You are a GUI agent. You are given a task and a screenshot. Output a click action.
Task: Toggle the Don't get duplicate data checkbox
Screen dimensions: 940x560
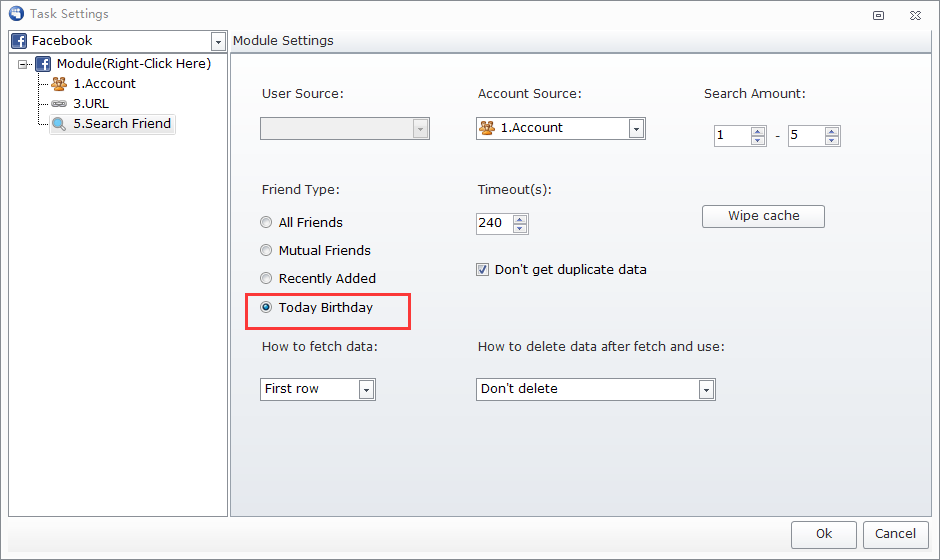tap(483, 270)
